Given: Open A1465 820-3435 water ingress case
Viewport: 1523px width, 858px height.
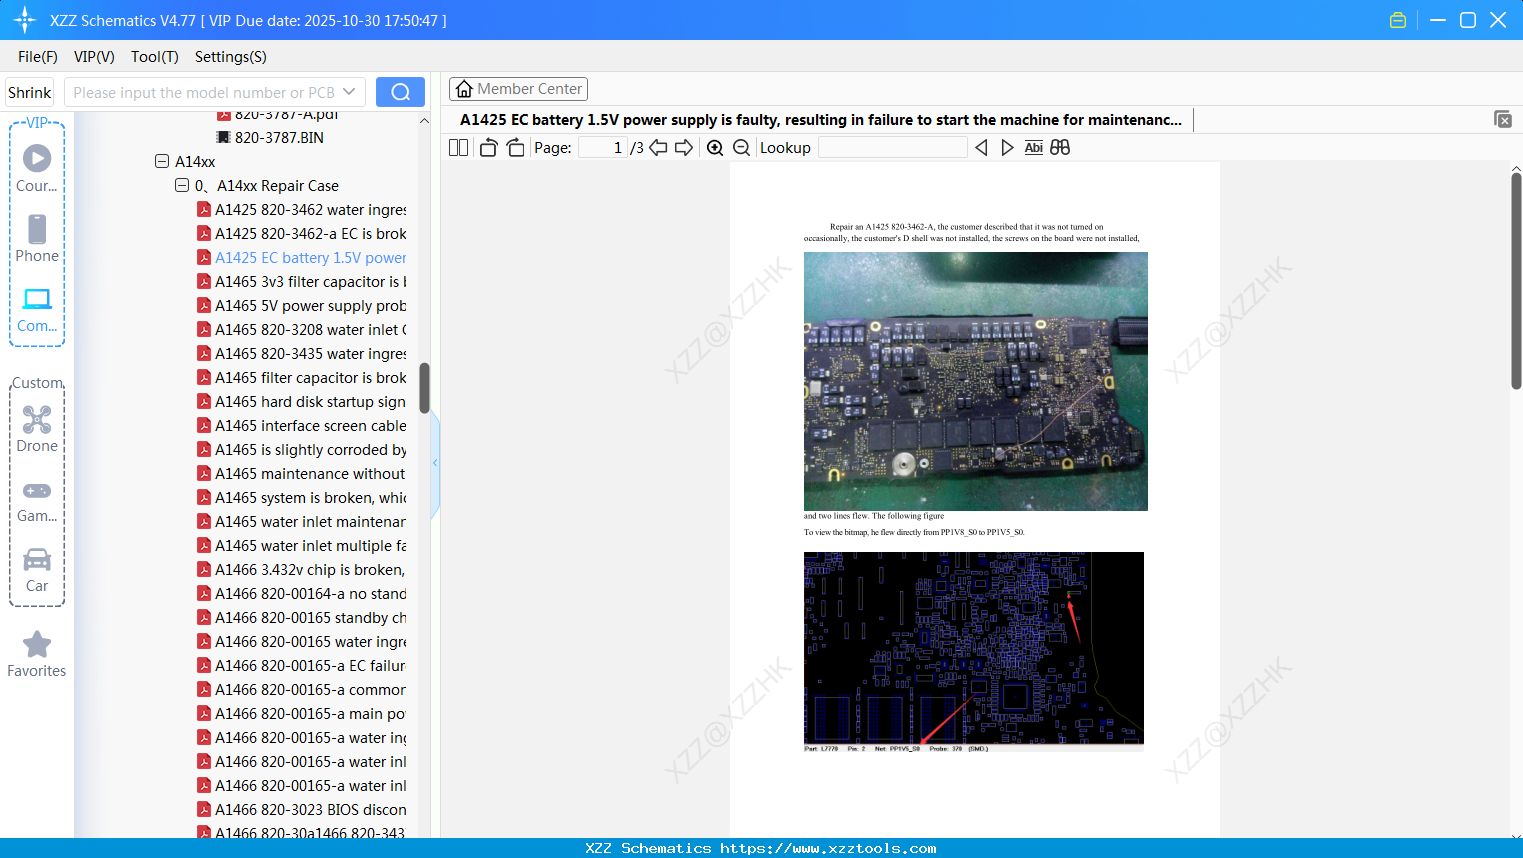Looking at the screenshot, I should 311,354.
